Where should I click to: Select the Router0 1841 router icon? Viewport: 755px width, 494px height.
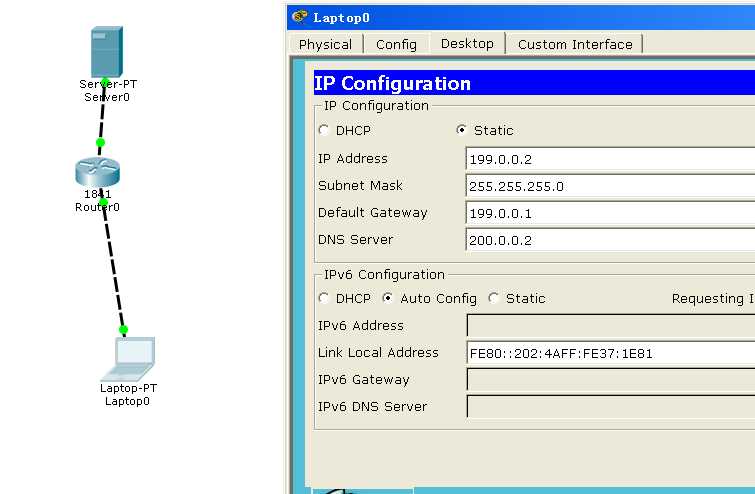(x=97, y=172)
